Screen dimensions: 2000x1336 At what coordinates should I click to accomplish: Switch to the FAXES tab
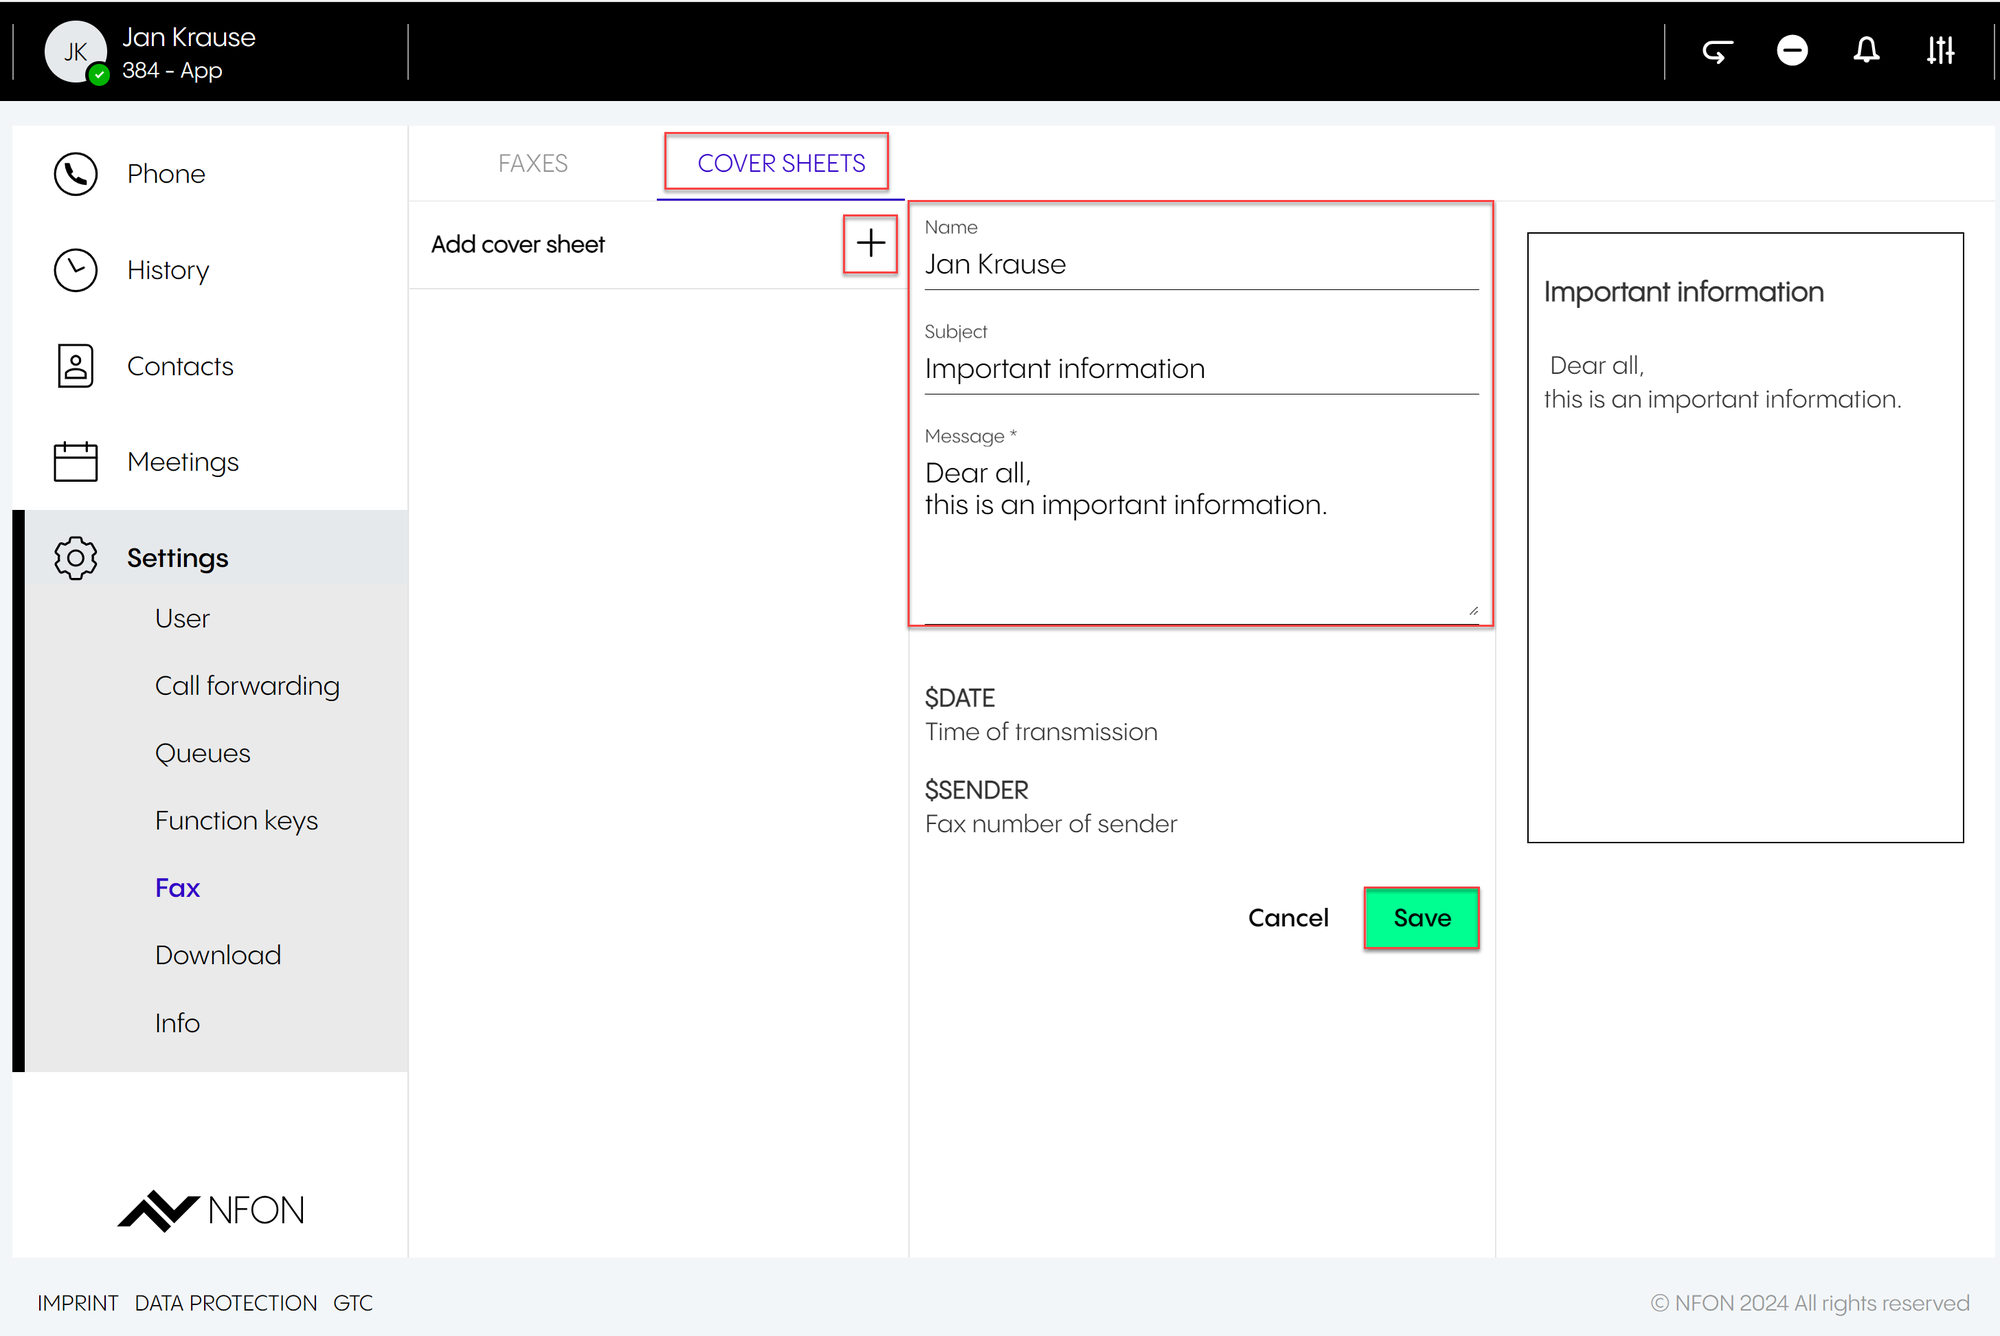pos(533,163)
